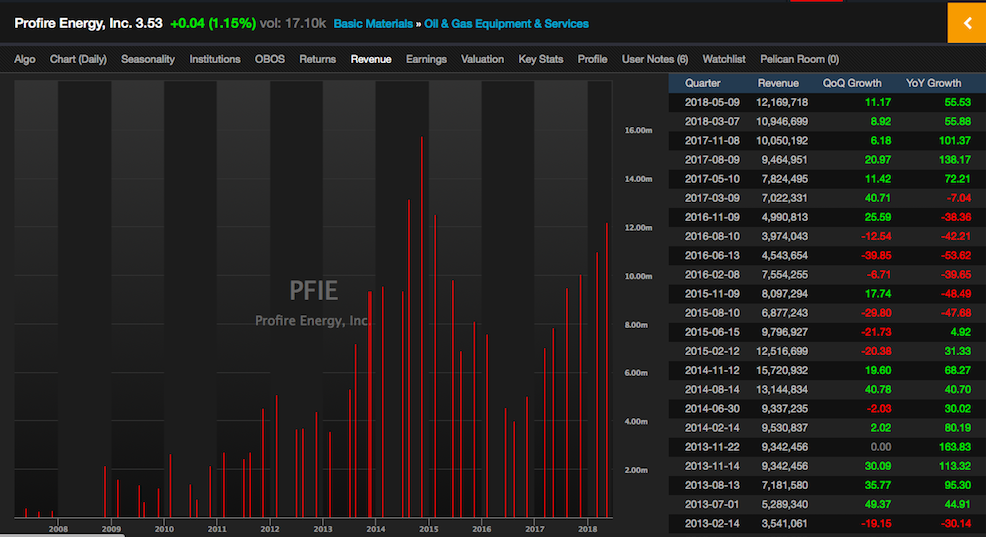Click revenue value 15,720,932
The image size is (986, 537).
click(782, 370)
